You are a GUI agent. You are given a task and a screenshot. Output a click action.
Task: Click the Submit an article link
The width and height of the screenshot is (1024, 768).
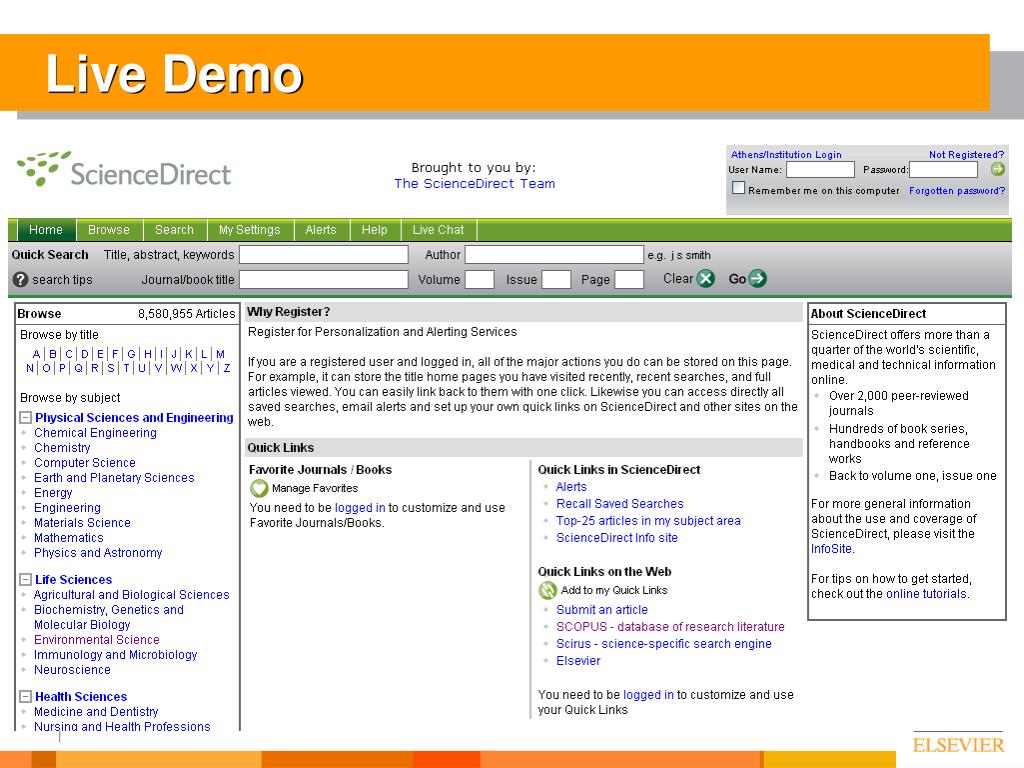tap(602, 610)
